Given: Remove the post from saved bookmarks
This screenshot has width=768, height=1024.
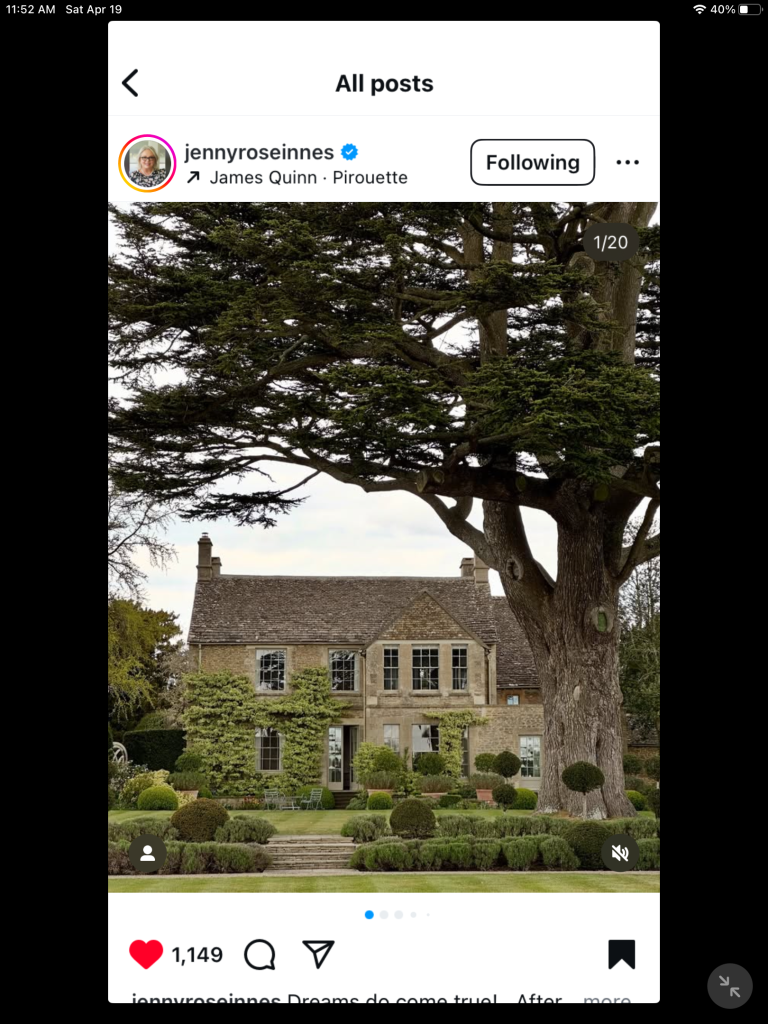Looking at the screenshot, I should (x=622, y=954).
